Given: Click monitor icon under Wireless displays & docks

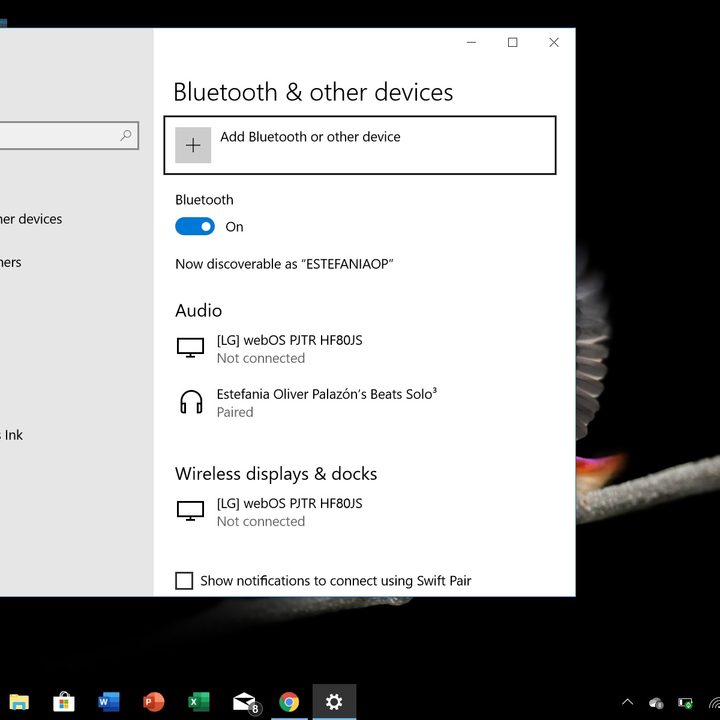Looking at the screenshot, I should pyautogui.click(x=190, y=511).
